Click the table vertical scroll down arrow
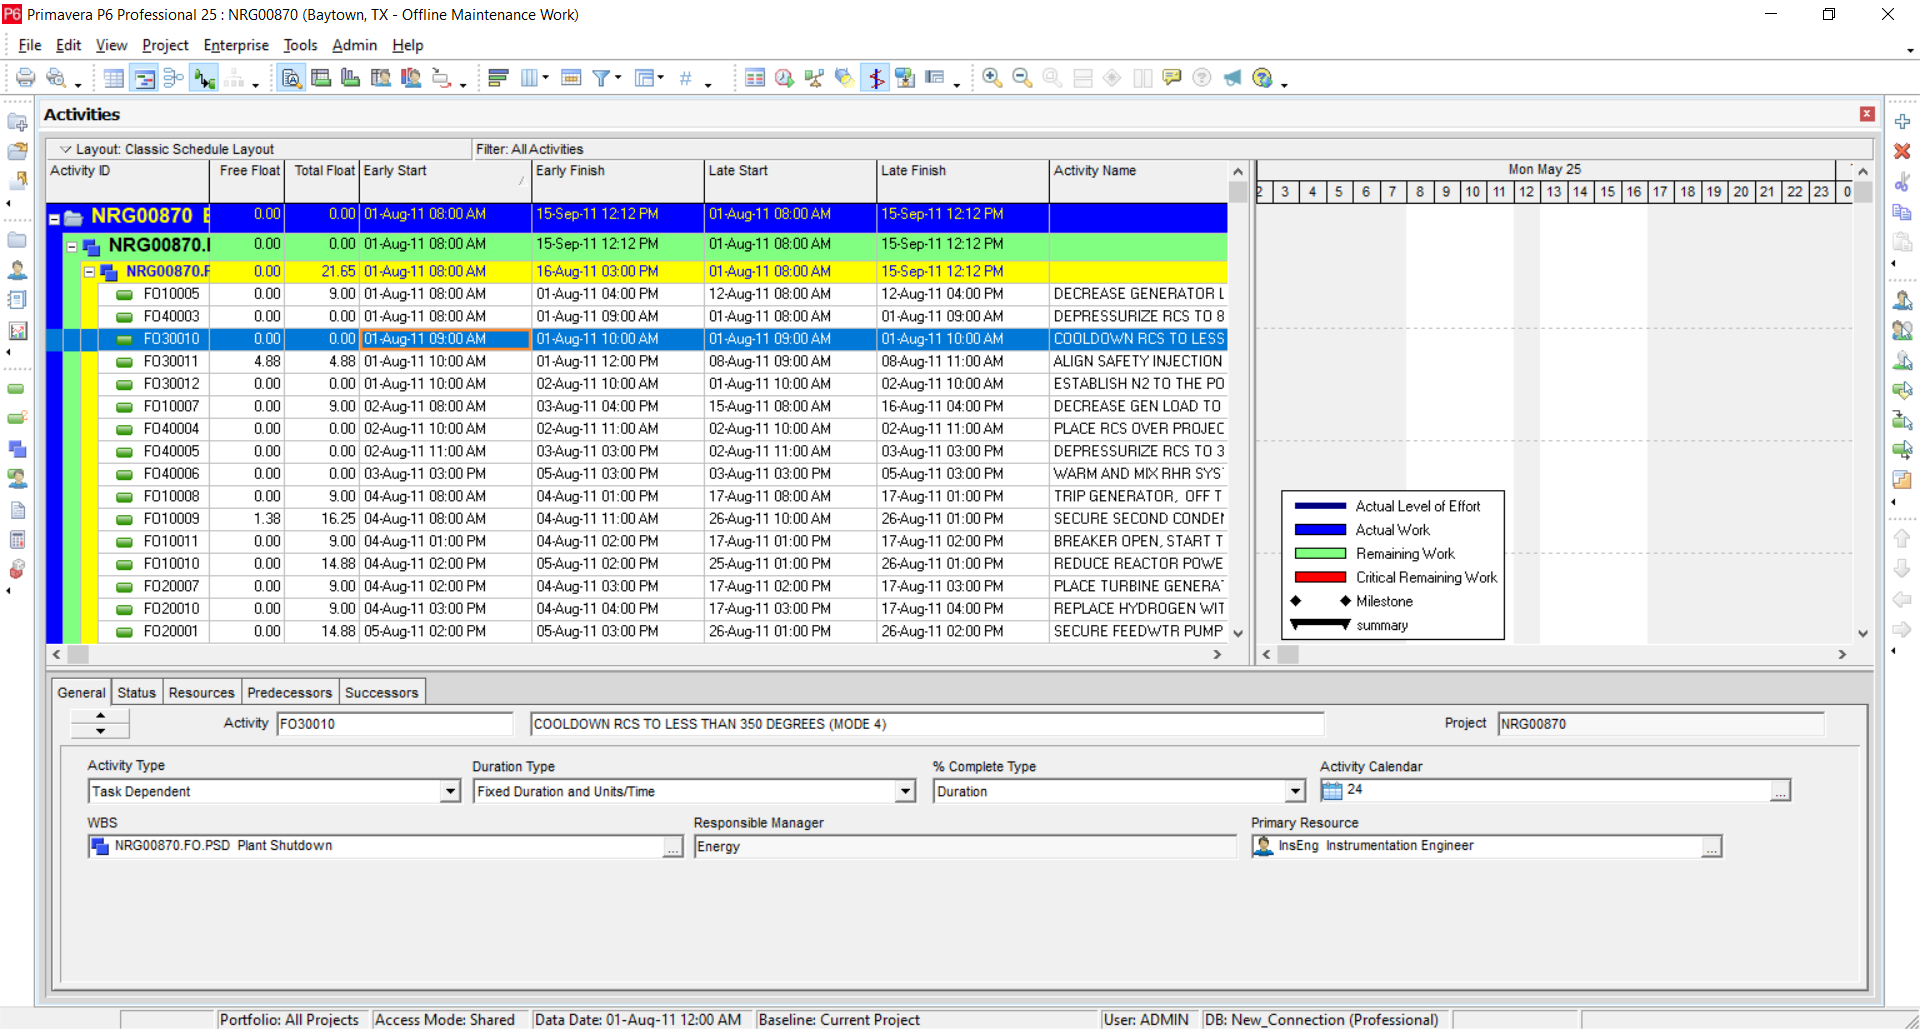 click(x=1238, y=633)
